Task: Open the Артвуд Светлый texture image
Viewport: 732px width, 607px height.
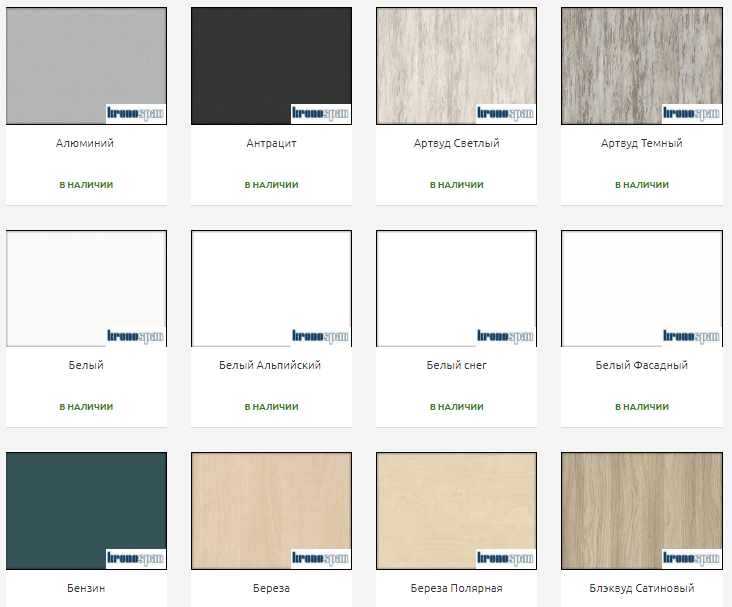Action: (x=456, y=60)
